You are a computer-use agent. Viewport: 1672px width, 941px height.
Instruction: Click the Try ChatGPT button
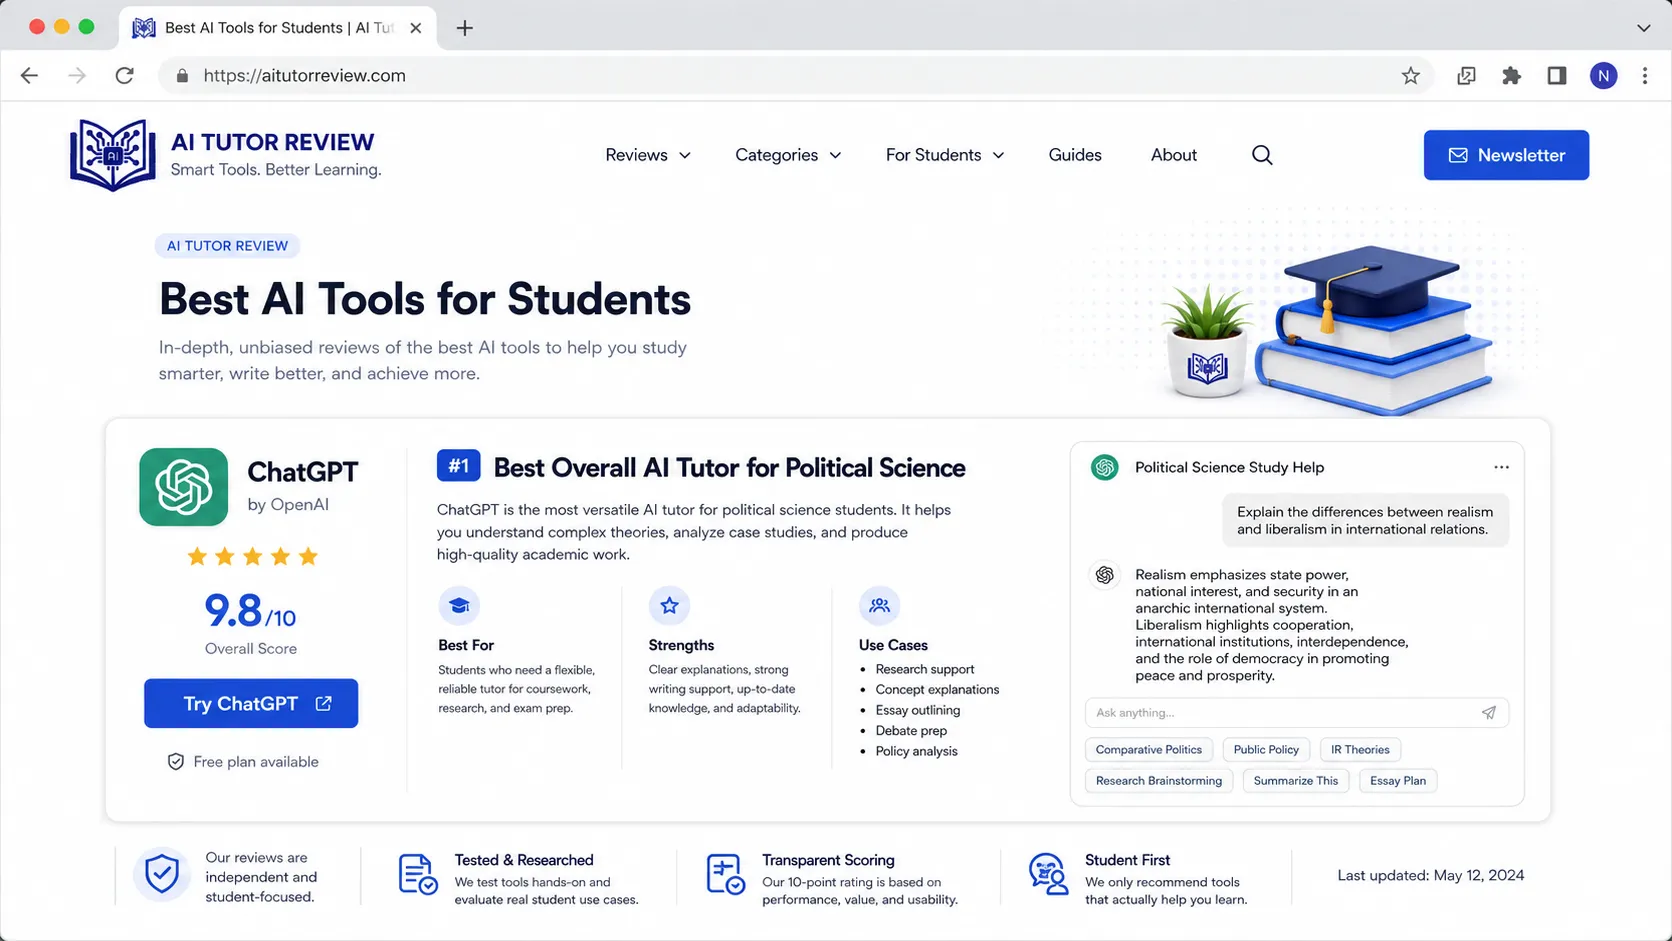251,704
